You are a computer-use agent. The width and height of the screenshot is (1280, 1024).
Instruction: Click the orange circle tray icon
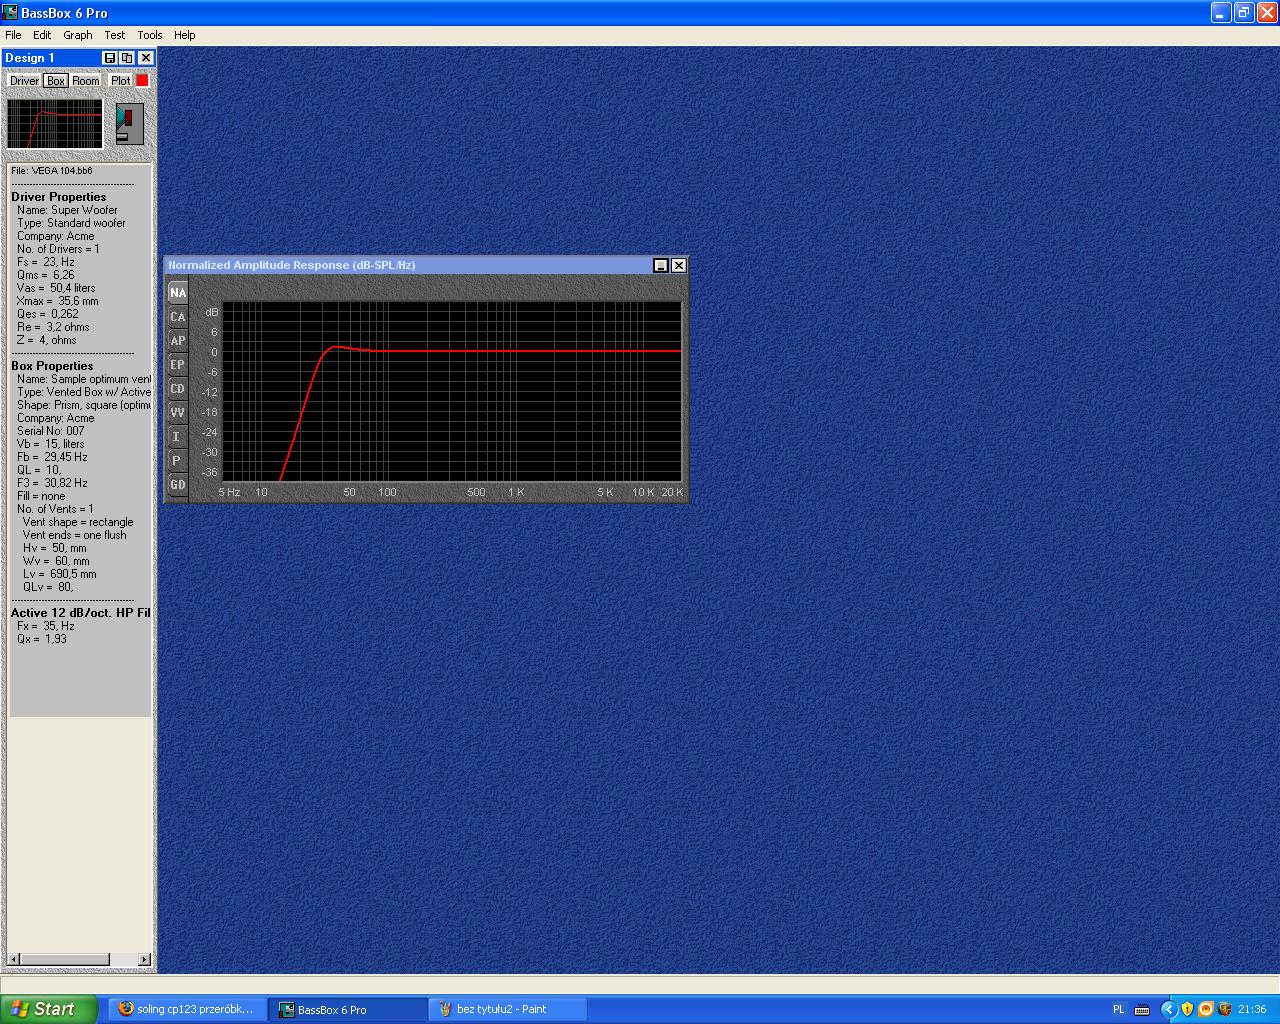tap(1205, 1009)
